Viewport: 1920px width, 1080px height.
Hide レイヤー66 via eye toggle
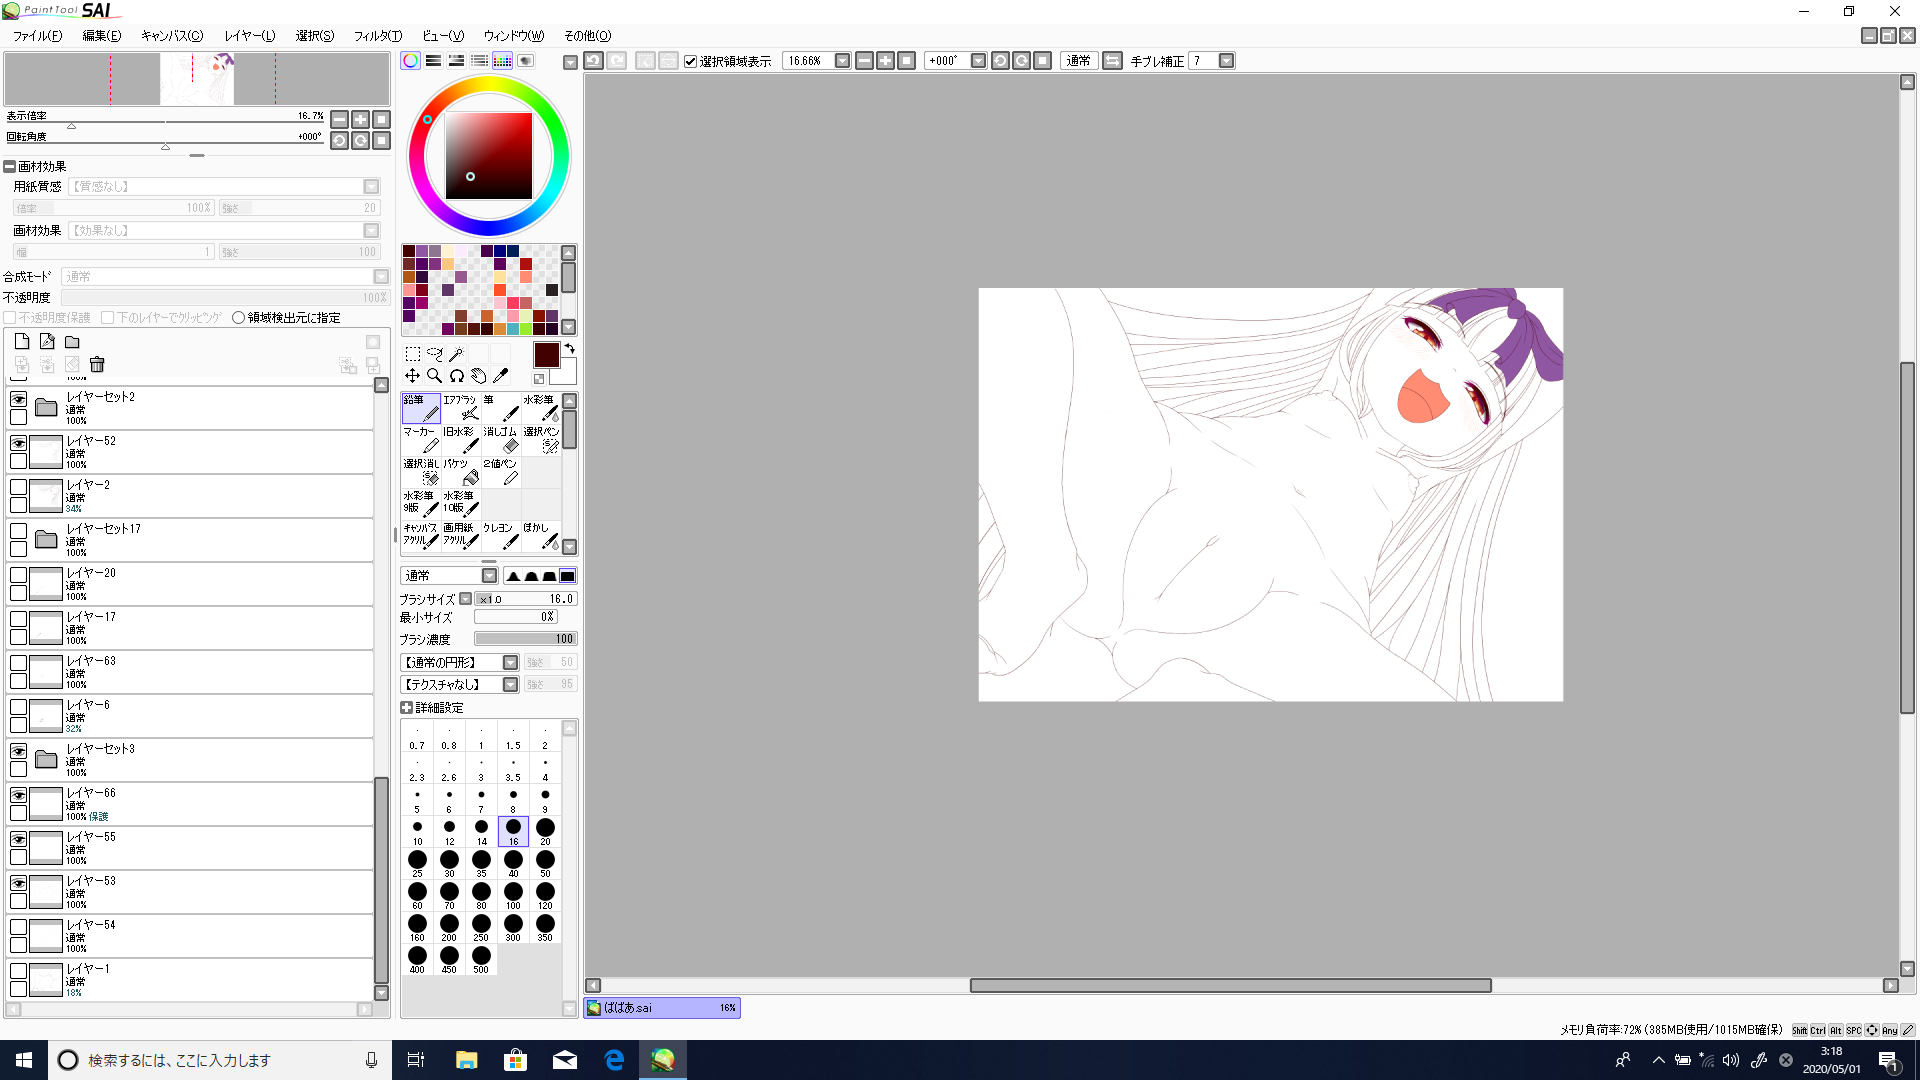(x=18, y=795)
